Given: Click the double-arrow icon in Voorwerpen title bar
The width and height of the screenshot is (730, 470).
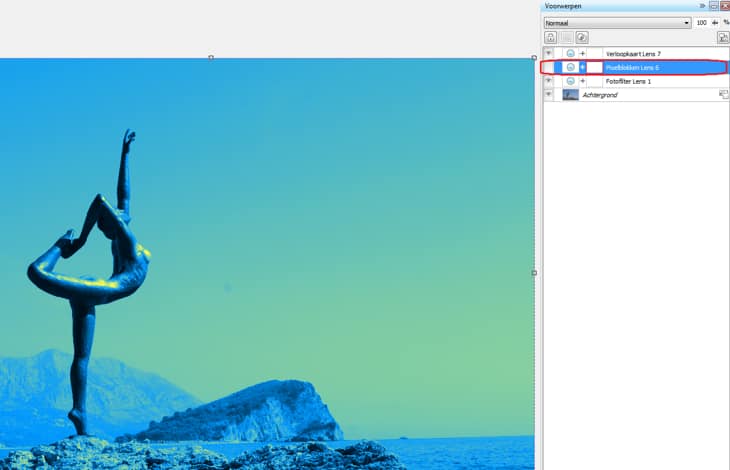Looking at the screenshot, I should tap(702, 6).
